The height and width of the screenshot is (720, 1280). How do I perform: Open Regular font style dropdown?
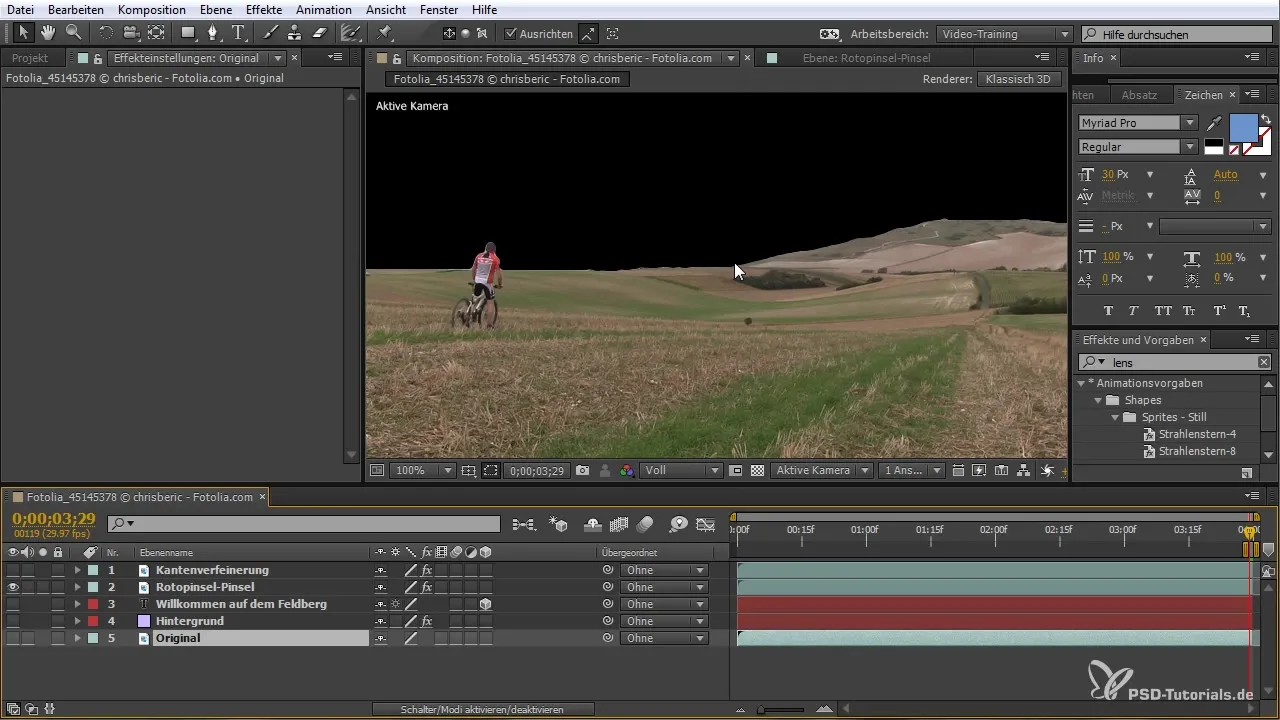(1138, 147)
